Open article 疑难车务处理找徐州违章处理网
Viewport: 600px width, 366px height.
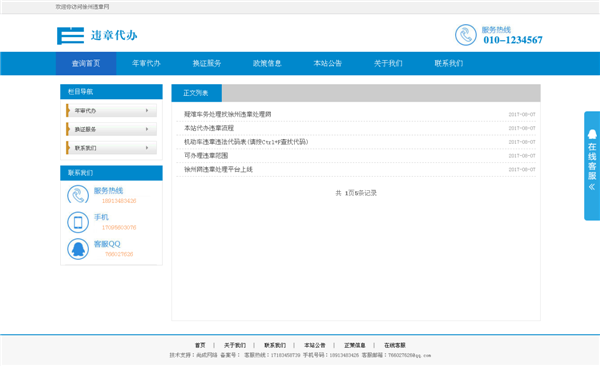(x=228, y=114)
